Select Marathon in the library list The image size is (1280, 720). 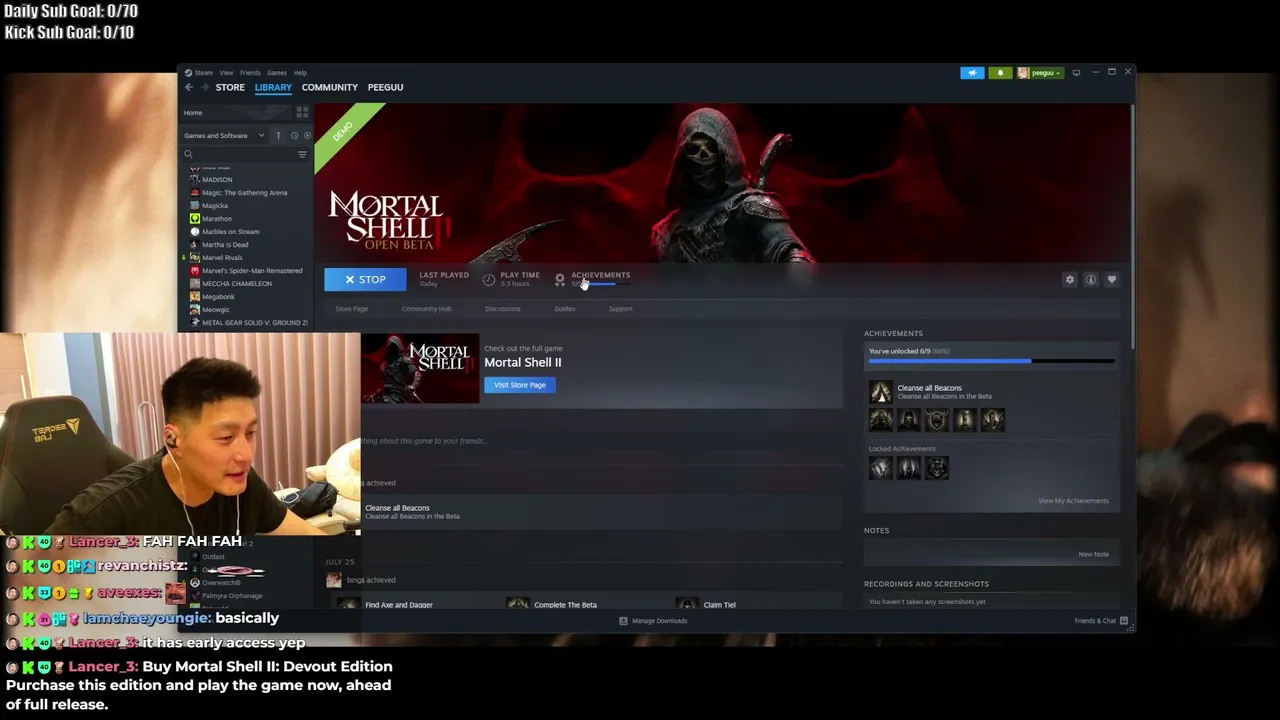coord(217,219)
